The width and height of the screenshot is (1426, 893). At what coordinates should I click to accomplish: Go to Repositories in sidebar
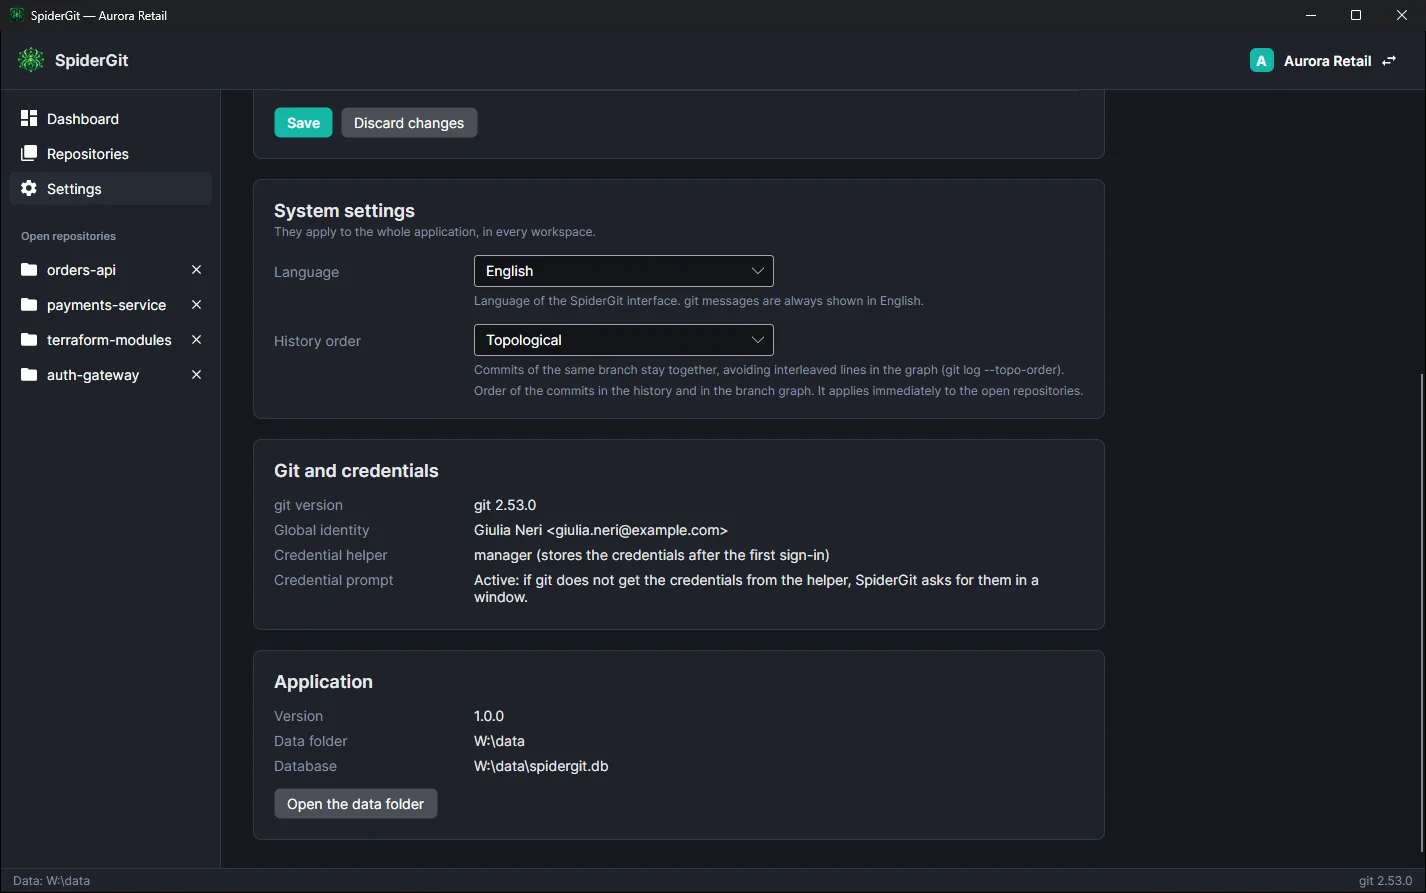(110, 154)
